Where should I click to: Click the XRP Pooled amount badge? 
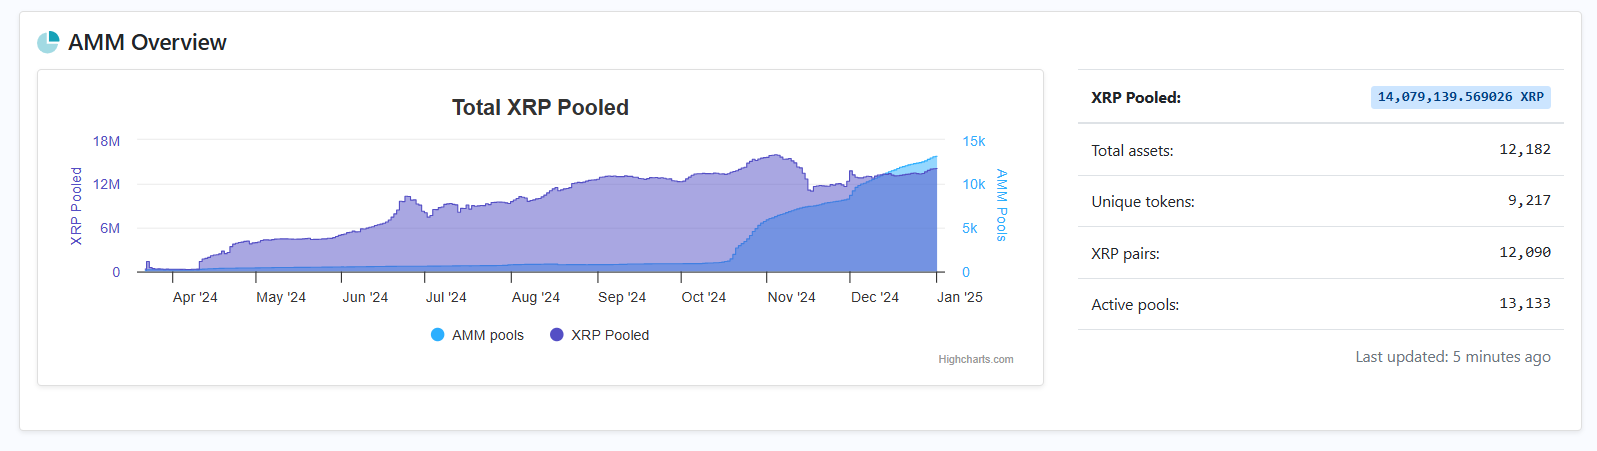pyautogui.click(x=1460, y=97)
